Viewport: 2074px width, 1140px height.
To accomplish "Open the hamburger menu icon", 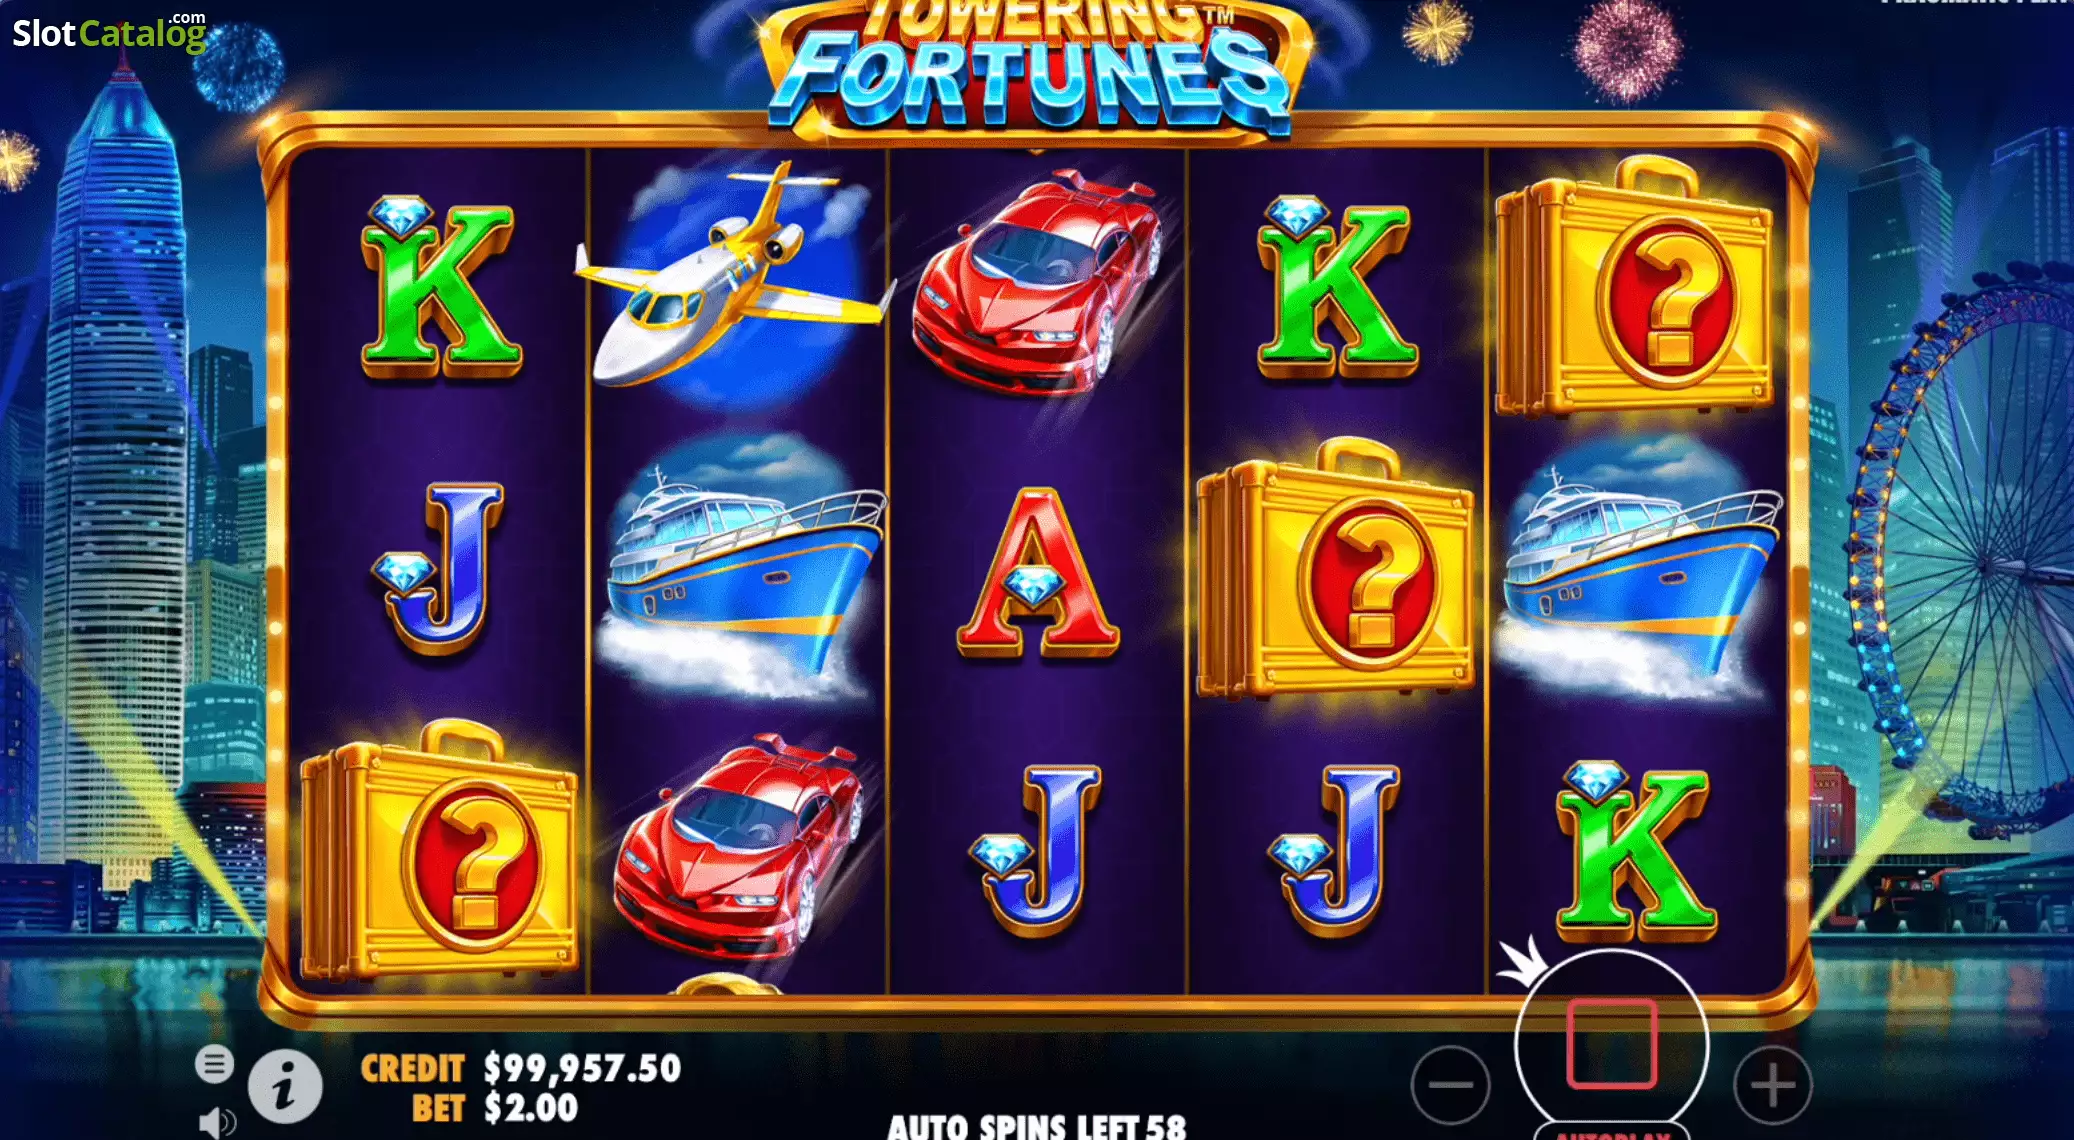I will [x=214, y=1064].
